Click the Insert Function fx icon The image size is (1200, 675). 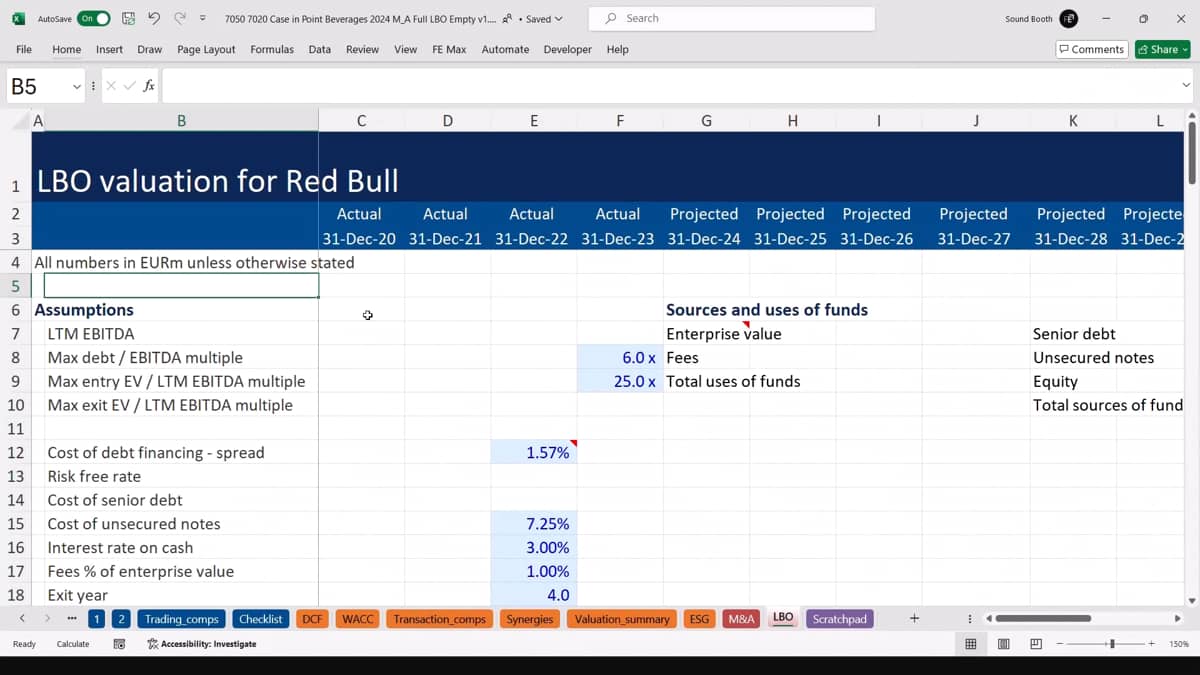[149, 86]
